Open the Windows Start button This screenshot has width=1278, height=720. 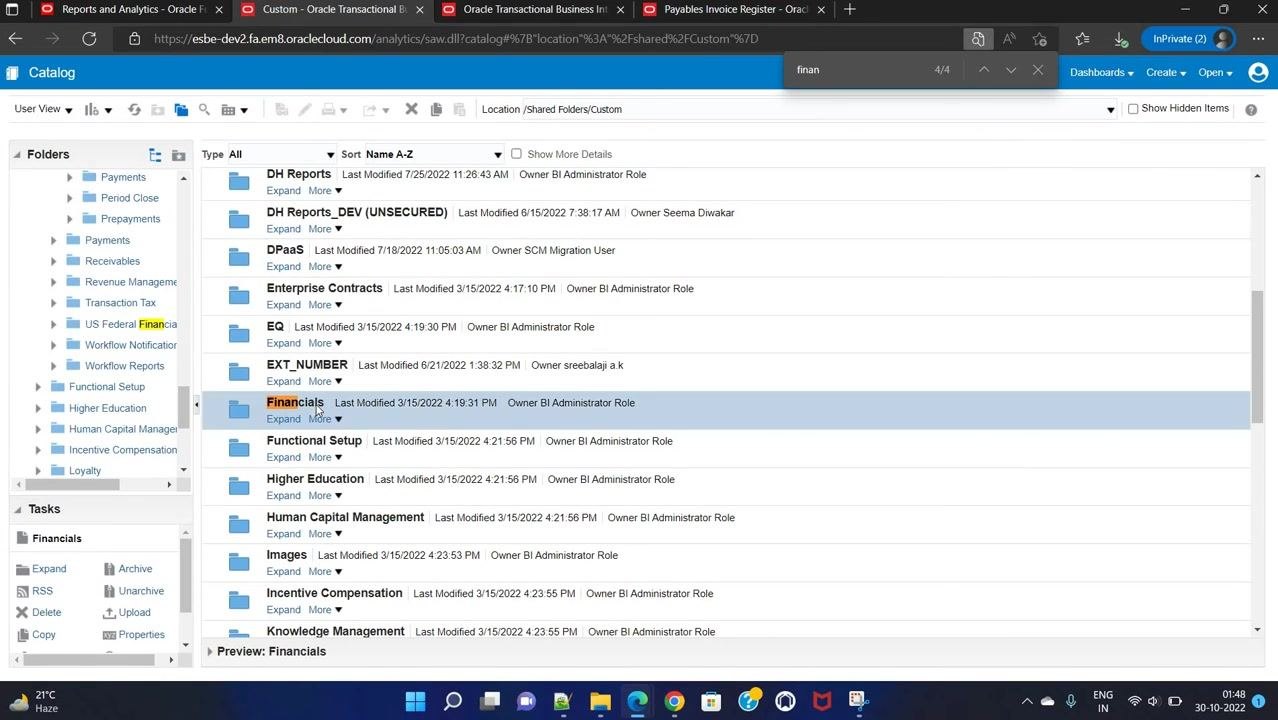(415, 701)
